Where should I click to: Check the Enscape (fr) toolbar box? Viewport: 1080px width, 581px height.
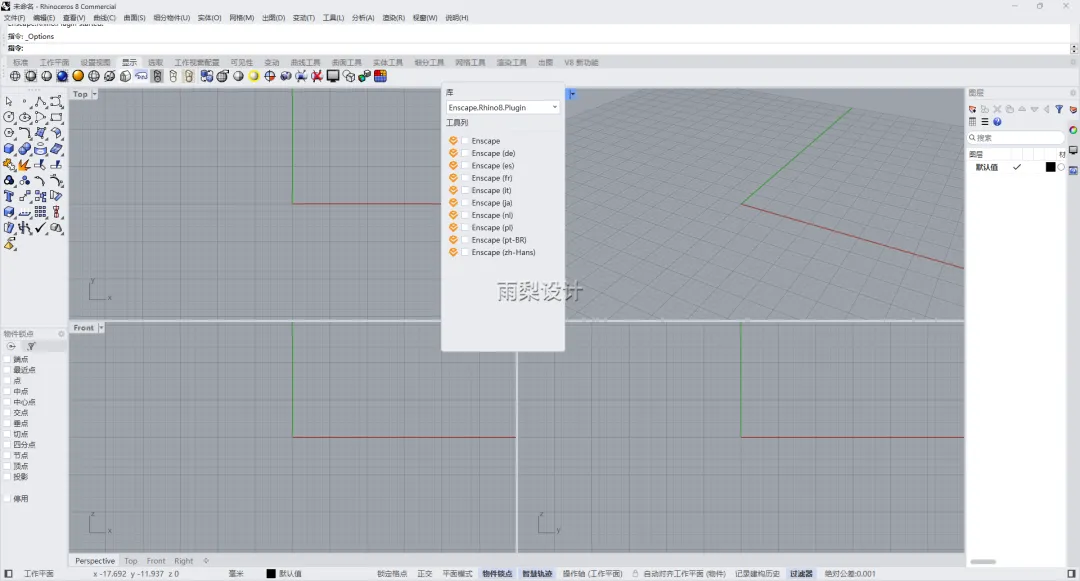[x=465, y=178]
